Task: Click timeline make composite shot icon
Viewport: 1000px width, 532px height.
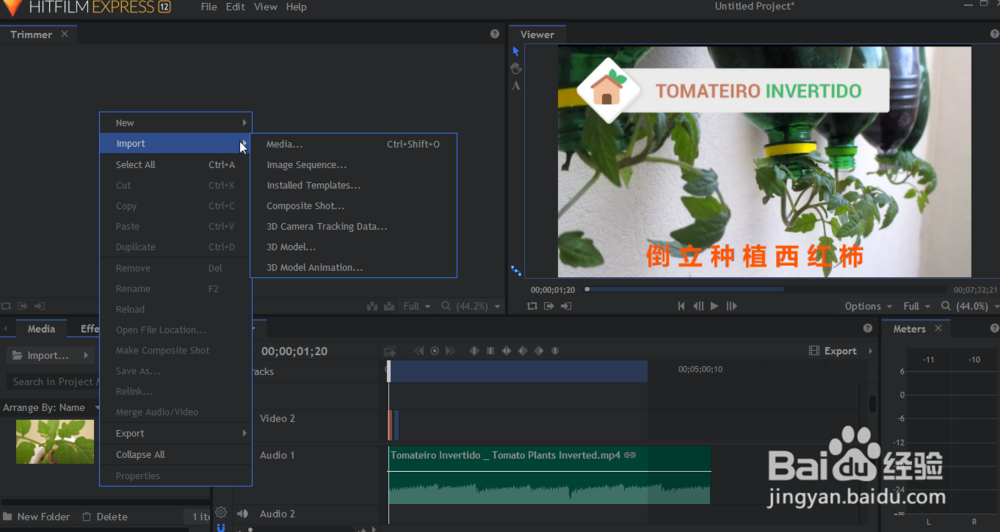Action: click(390, 351)
